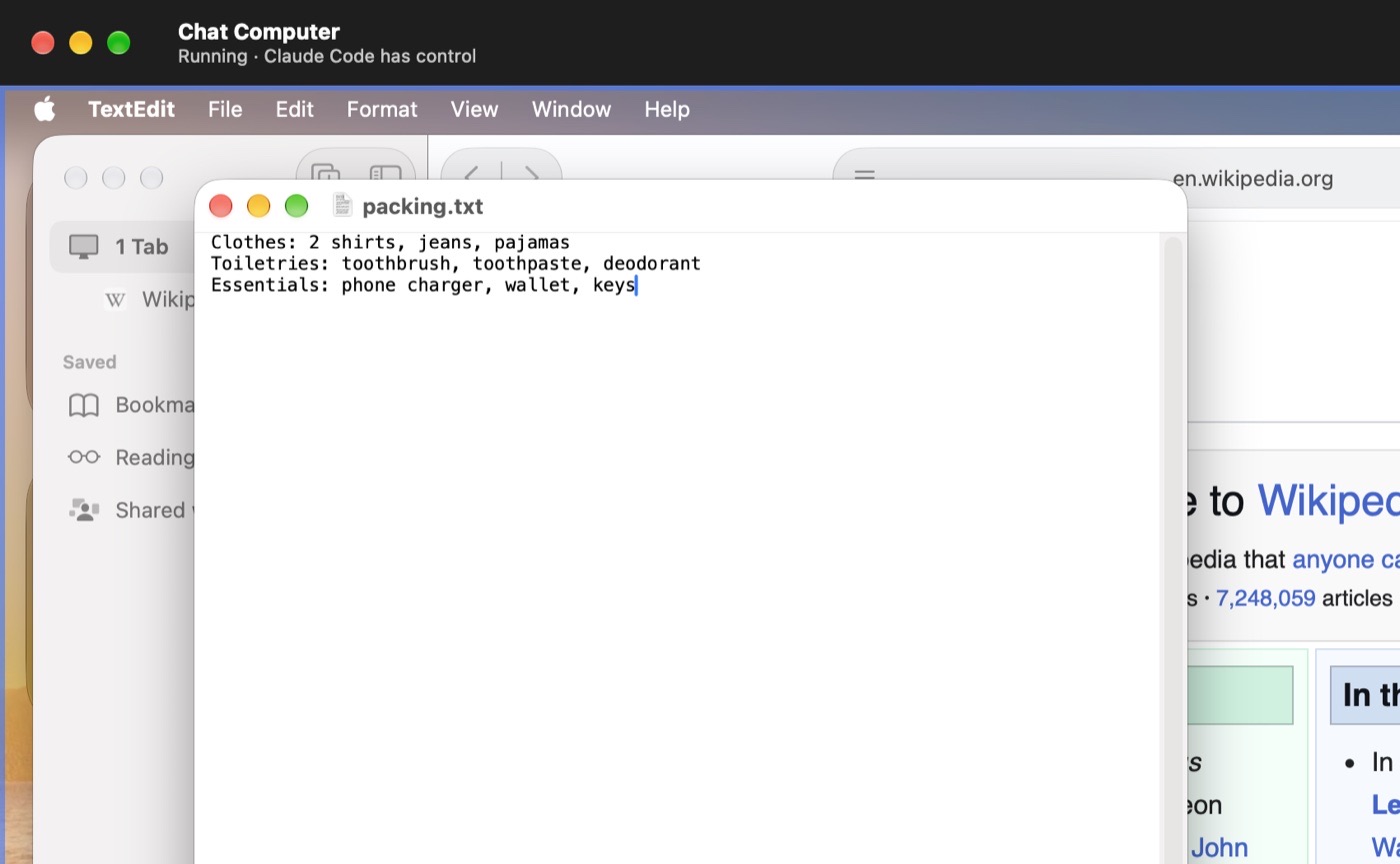This screenshot has height=864, width=1400.
Task: Select the '1 Tab' group in Safari sidebar
Action: (x=122, y=247)
